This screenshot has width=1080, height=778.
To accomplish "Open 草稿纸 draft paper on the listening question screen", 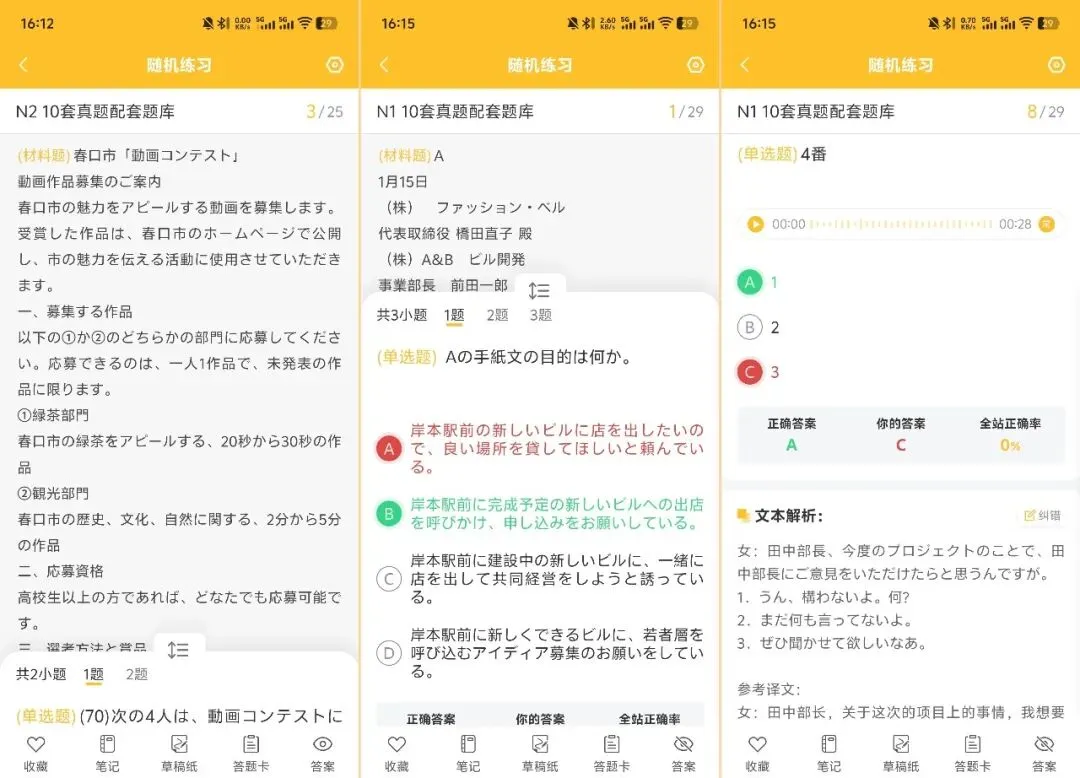I will [x=899, y=745].
